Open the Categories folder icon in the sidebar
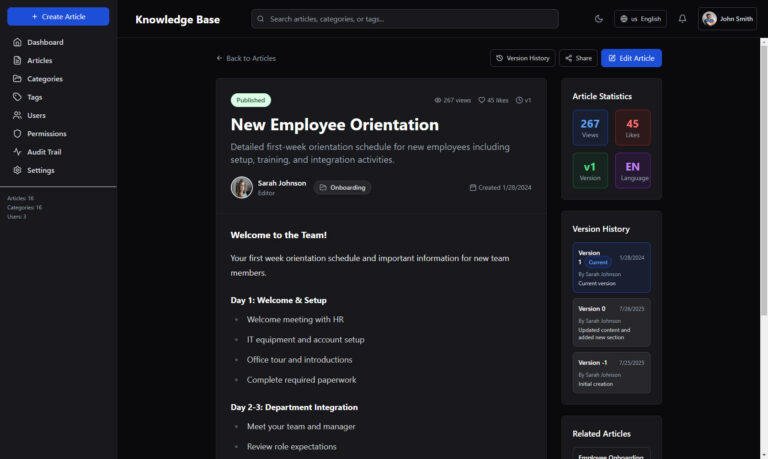Screen dimensions: 768x459 pos(17,79)
